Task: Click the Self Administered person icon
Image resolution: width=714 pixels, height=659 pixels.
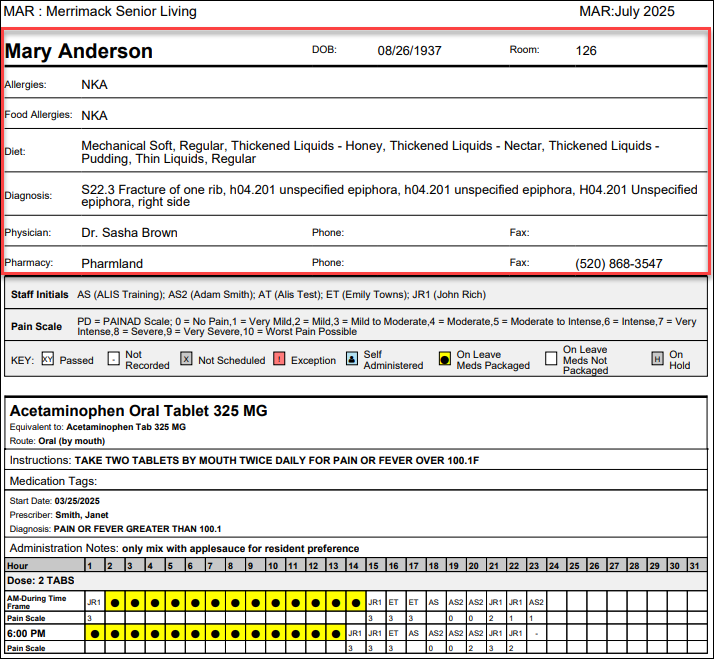Action: coord(352,359)
